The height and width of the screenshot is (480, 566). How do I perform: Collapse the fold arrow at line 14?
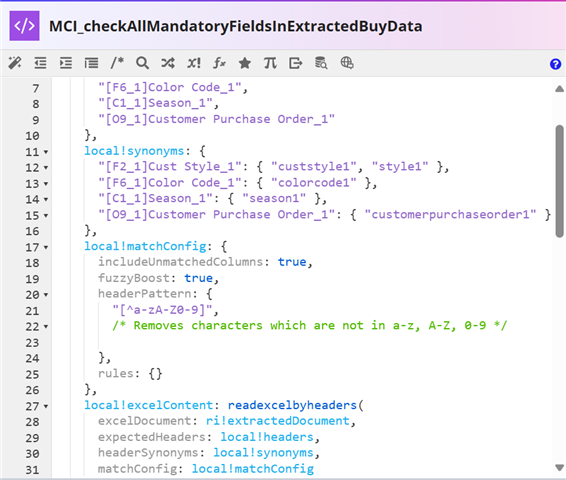[46, 200]
